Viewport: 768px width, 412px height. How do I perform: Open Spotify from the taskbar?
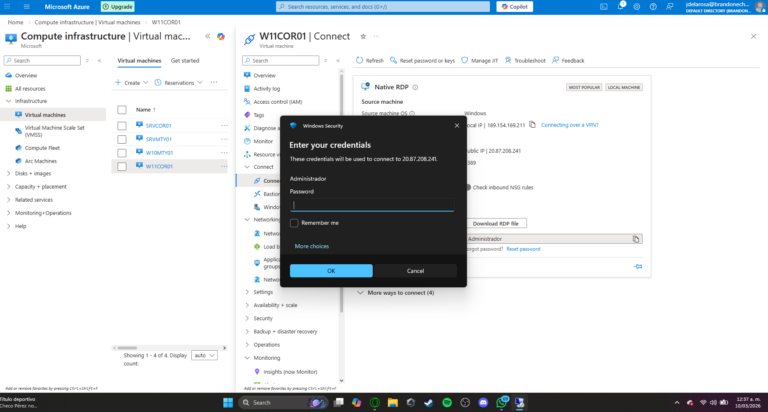coord(447,403)
